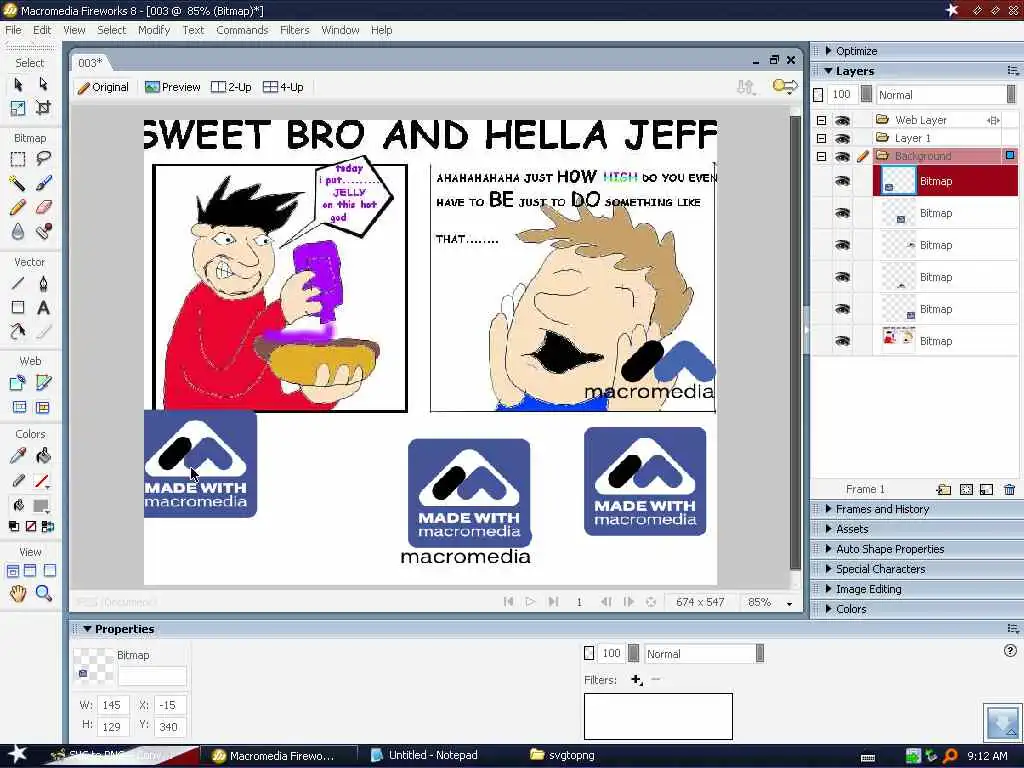This screenshot has width=1024, height=768.
Task: Expand the Optimize panel
Action: point(828,51)
